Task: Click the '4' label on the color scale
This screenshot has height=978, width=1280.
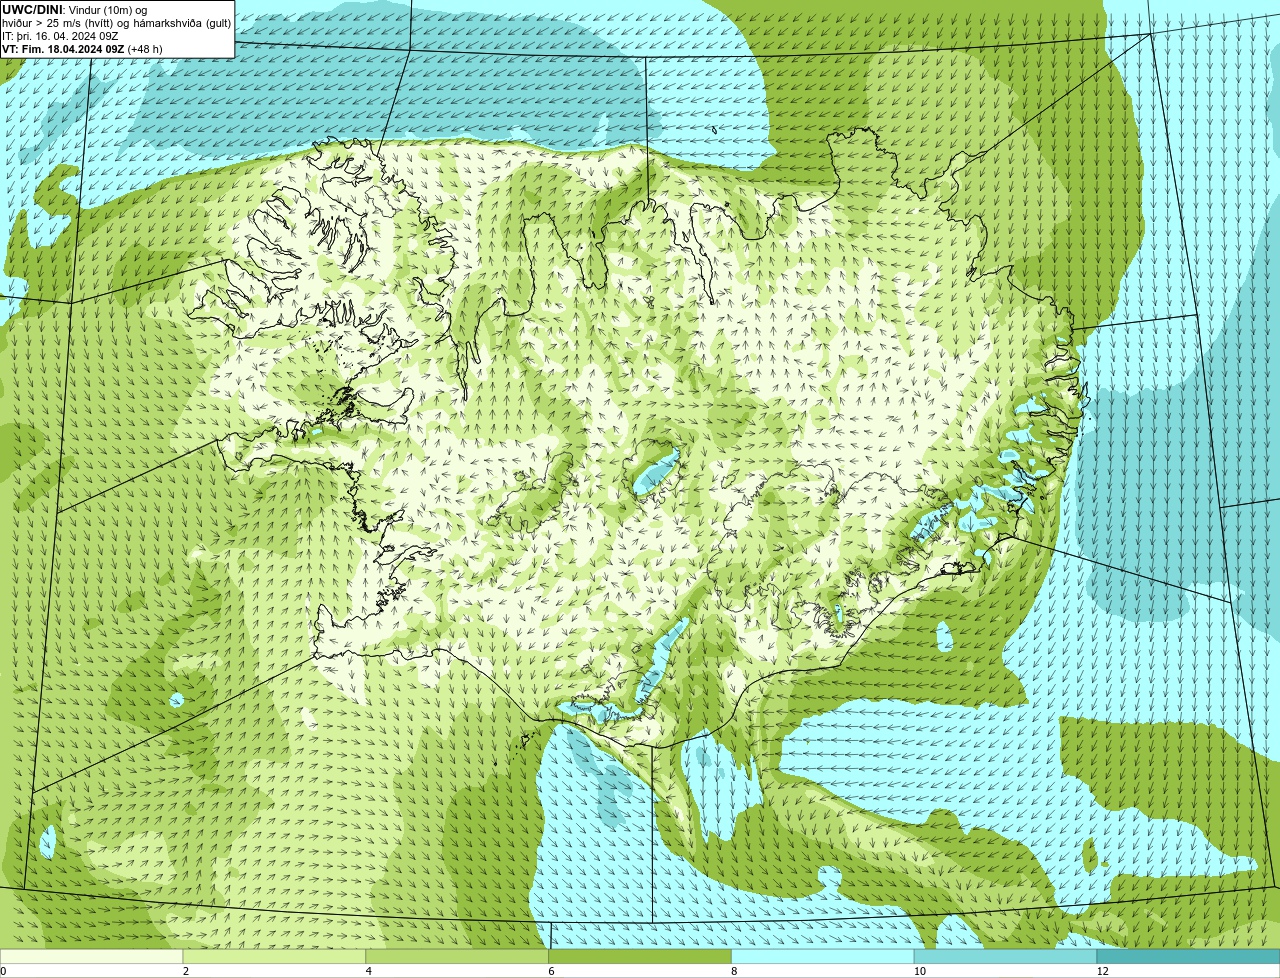Action: (368, 971)
